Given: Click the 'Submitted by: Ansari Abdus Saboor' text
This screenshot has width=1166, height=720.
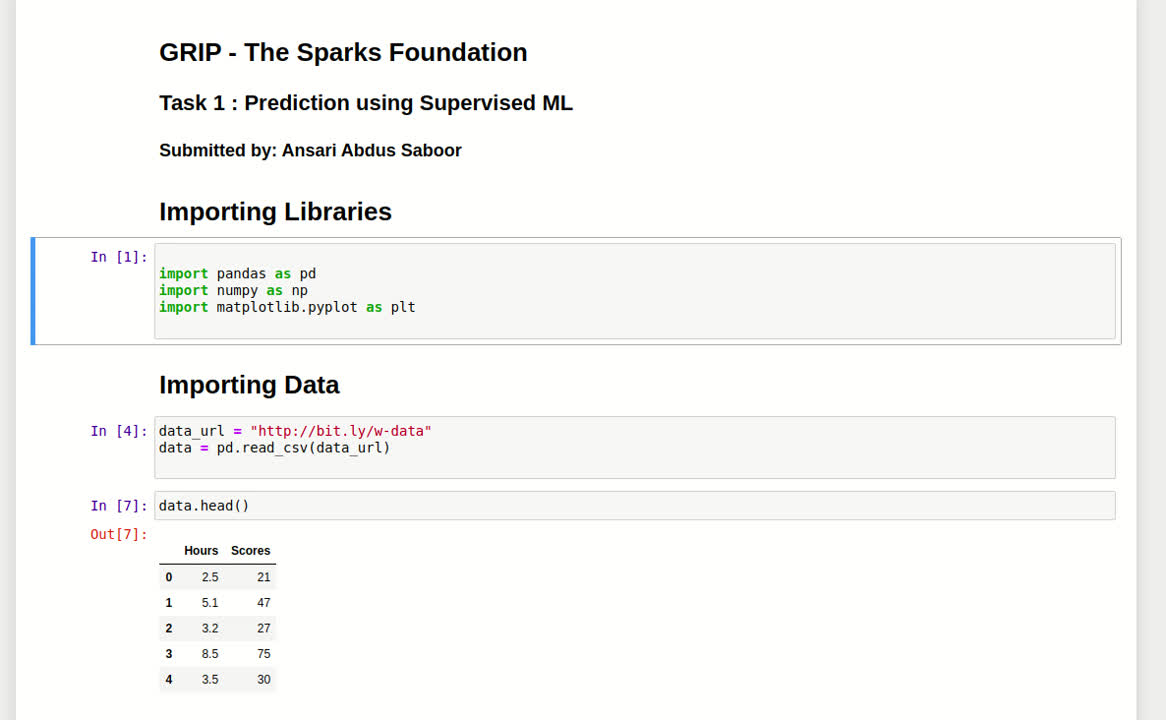Looking at the screenshot, I should click(310, 151).
